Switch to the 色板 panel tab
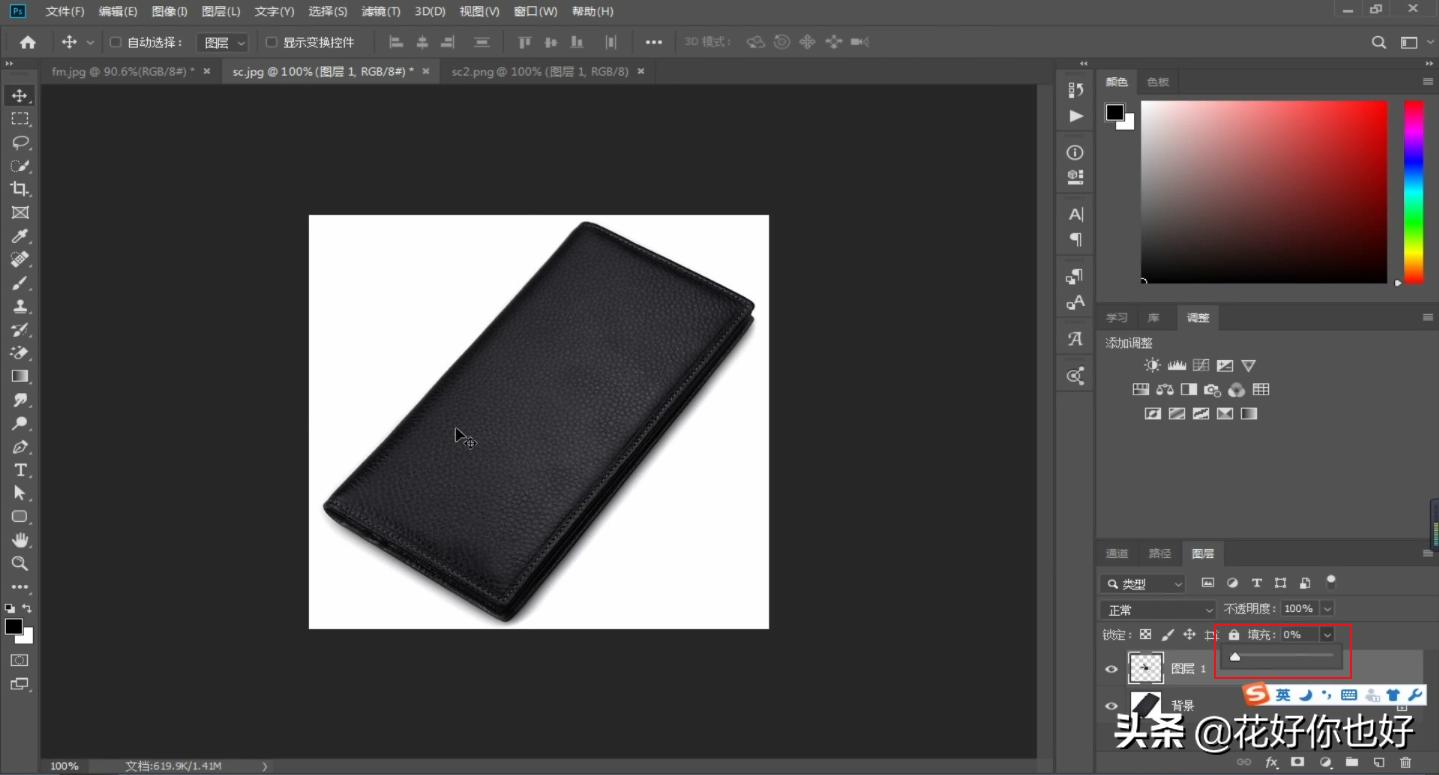1439x775 pixels. click(1158, 82)
